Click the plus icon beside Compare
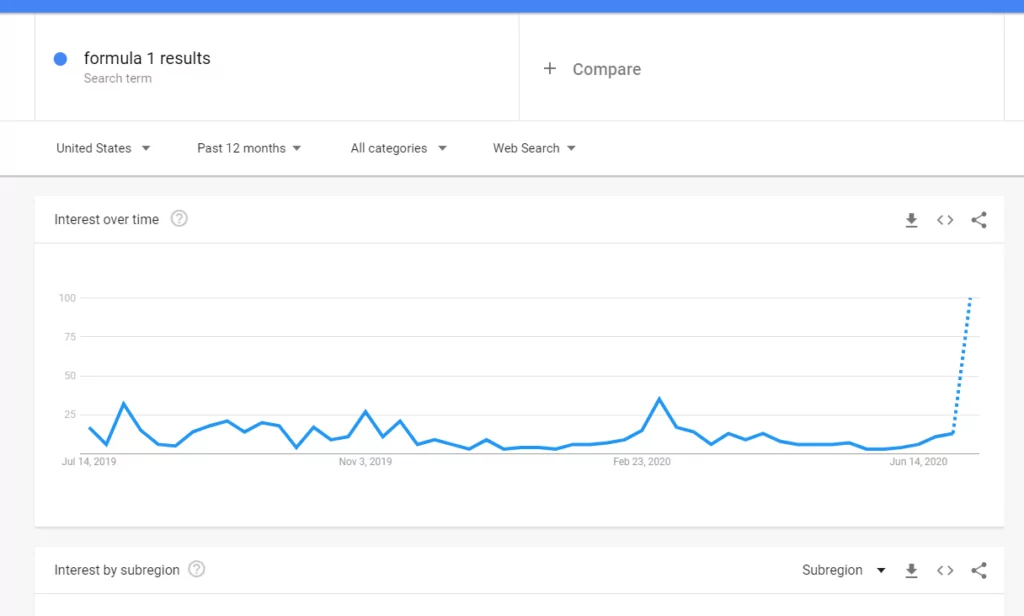The height and width of the screenshot is (616, 1024). 549,69
